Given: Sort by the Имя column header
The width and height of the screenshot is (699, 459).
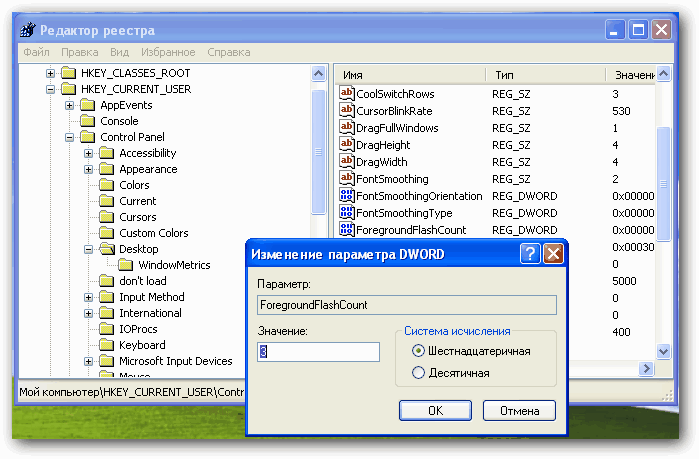Looking at the screenshot, I should pos(410,75).
